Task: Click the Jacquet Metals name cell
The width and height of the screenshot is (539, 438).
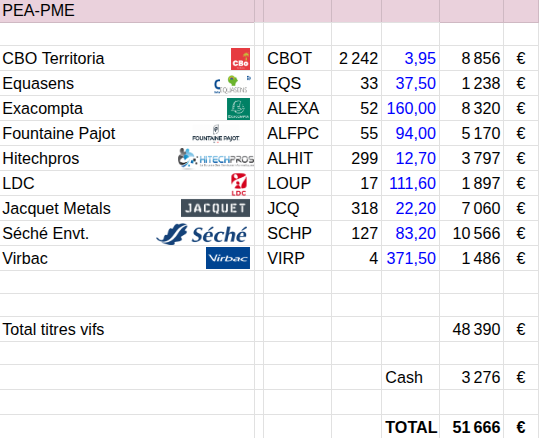Action: (127, 208)
